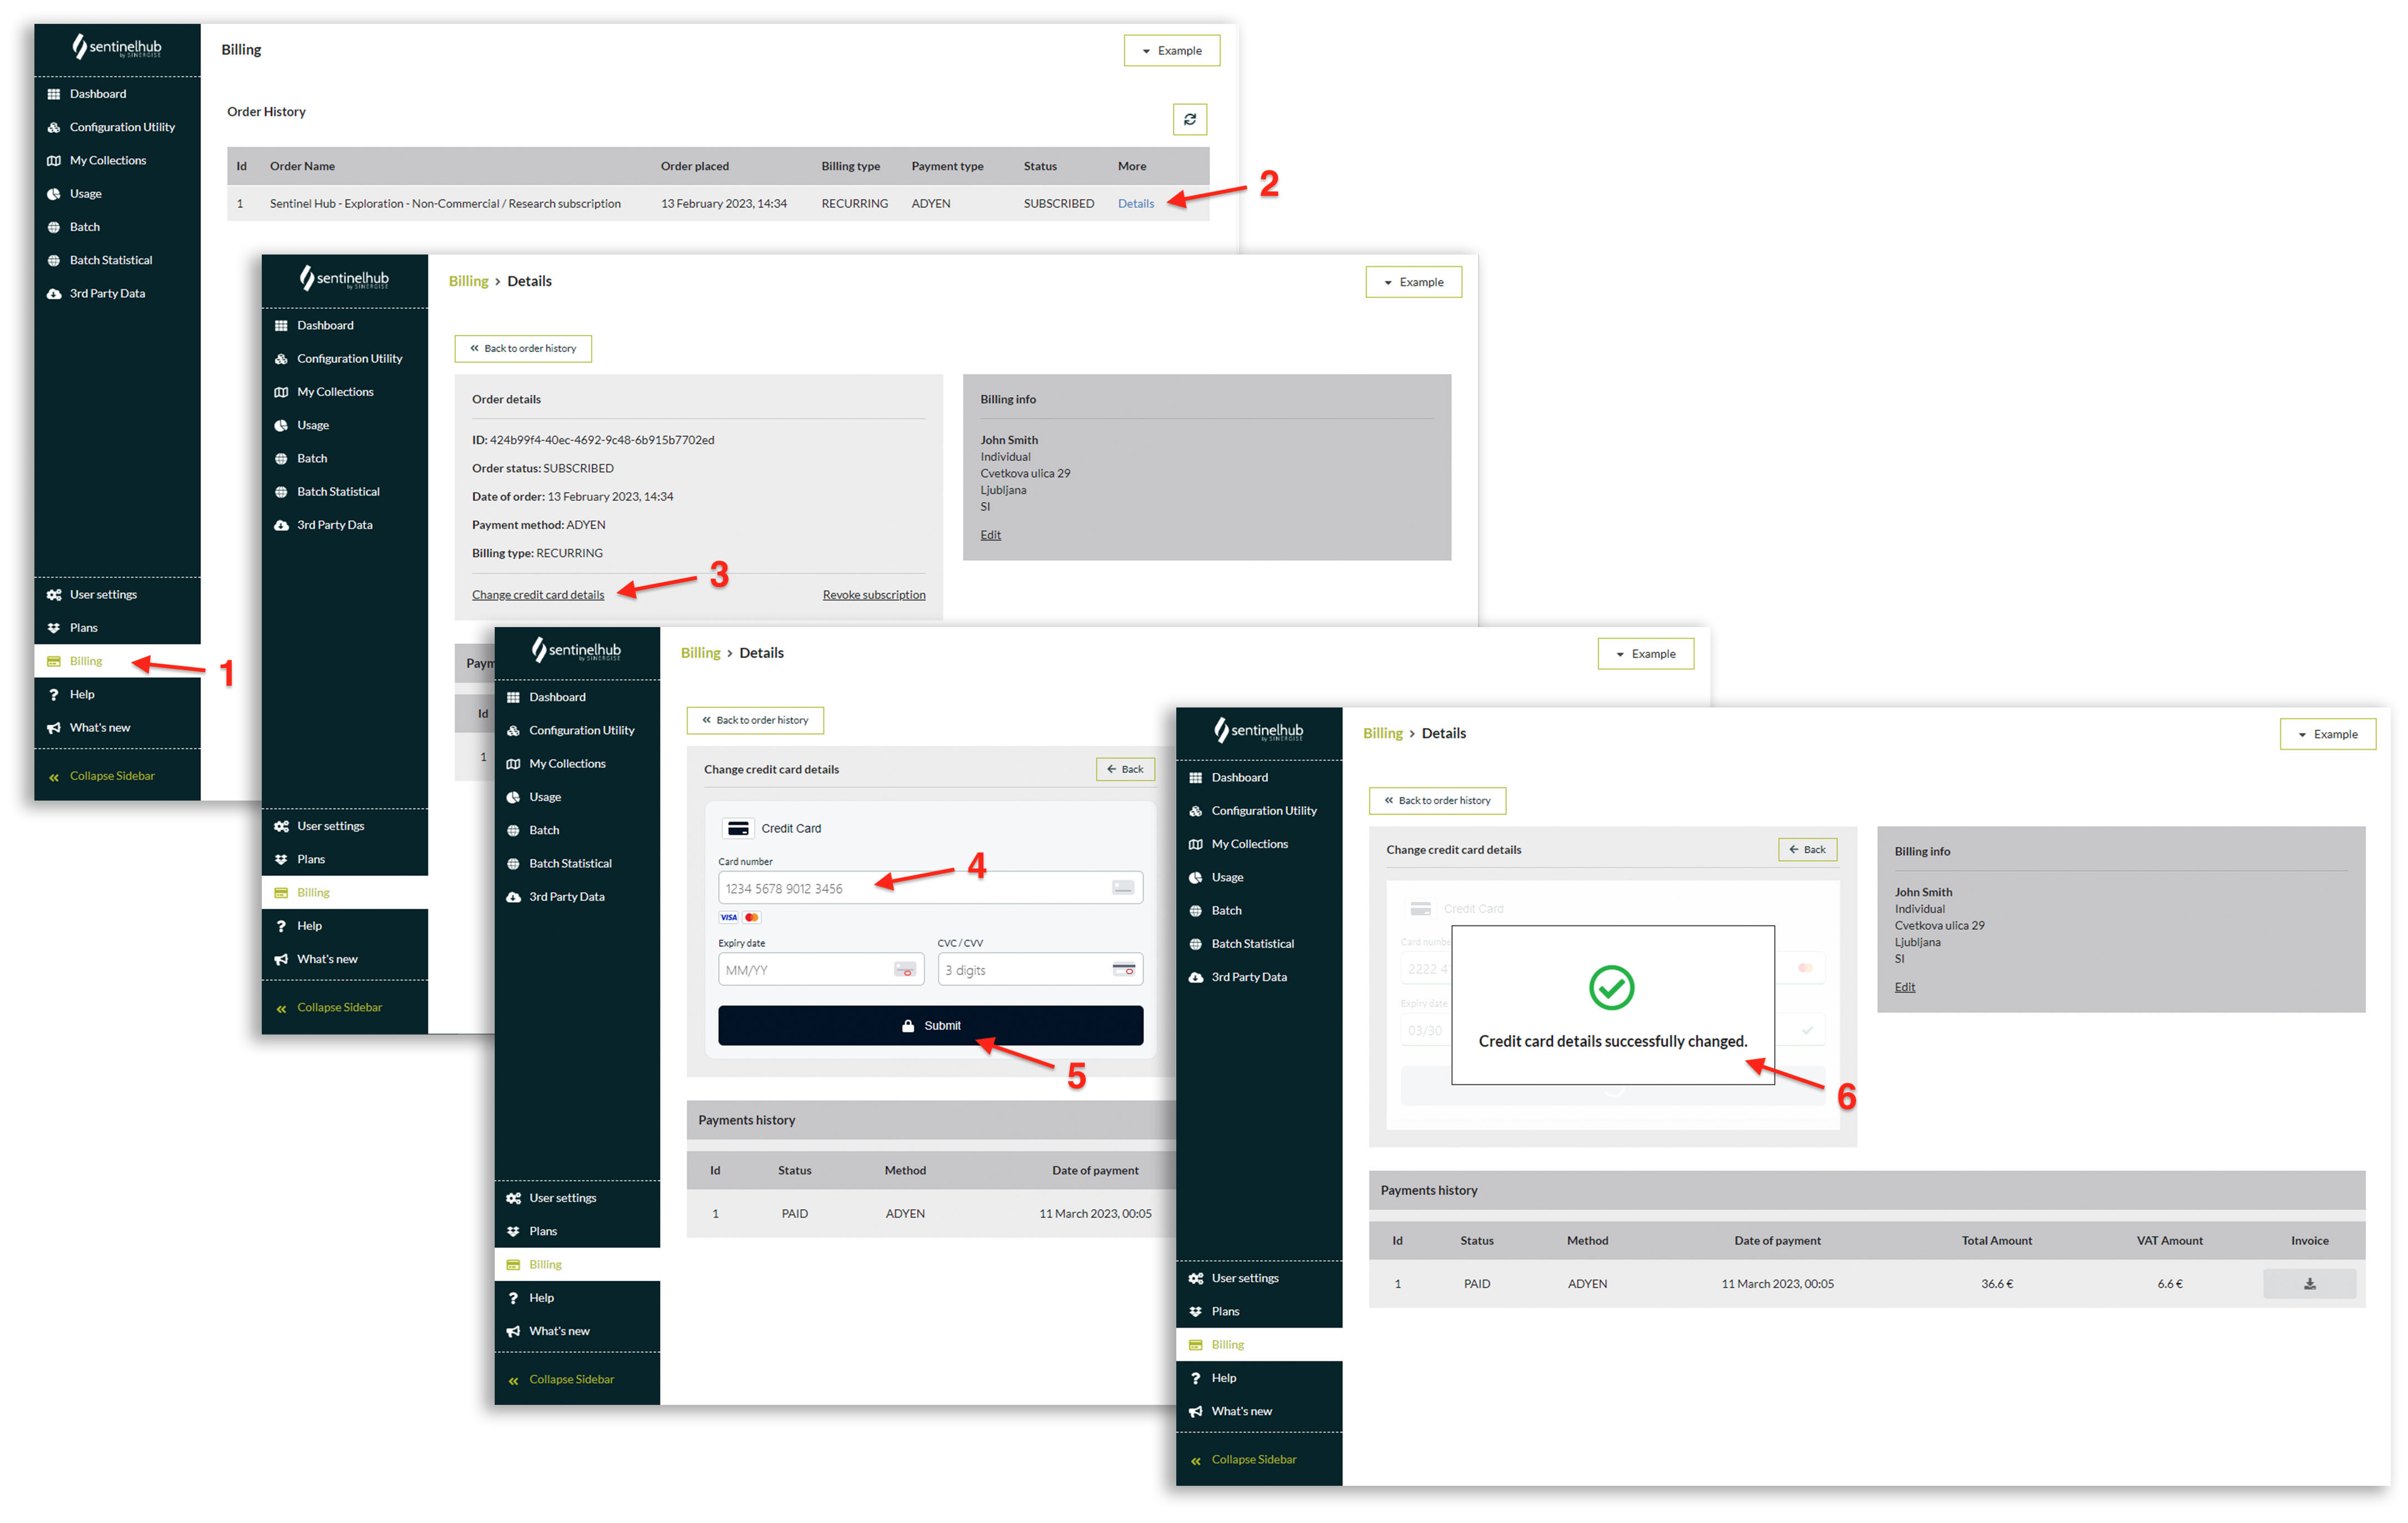The width and height of the screenshot is (2408, 1523).
Task: Select Plans in the leftmost sidebar
Action: pos(84,628)
